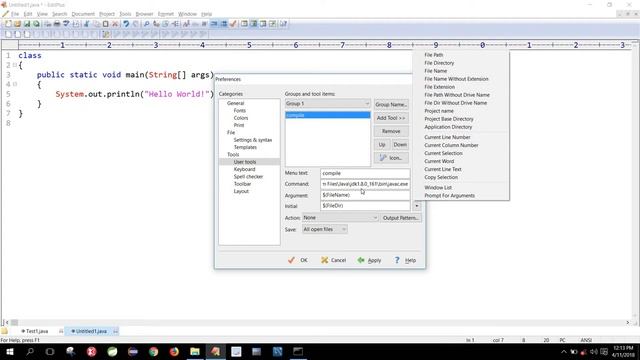Select the compile item in tool list
The width and height of the screenshot is (640, 360).
tap(328, 115)
